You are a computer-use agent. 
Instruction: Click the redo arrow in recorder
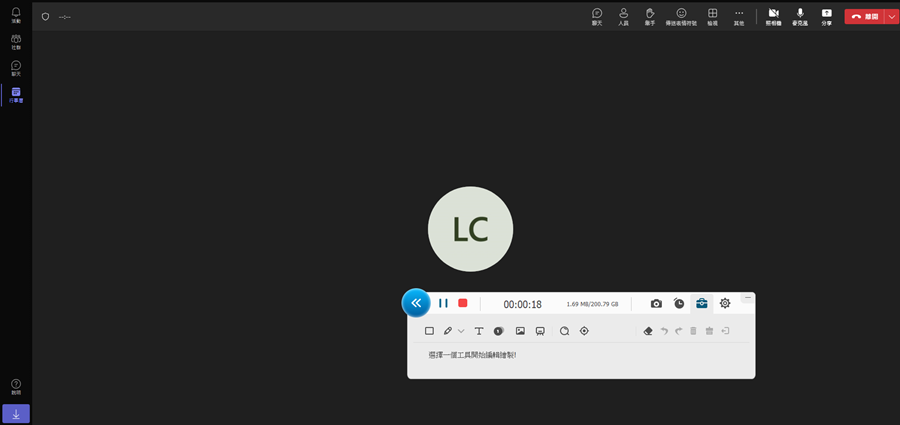tap(678, 331)
